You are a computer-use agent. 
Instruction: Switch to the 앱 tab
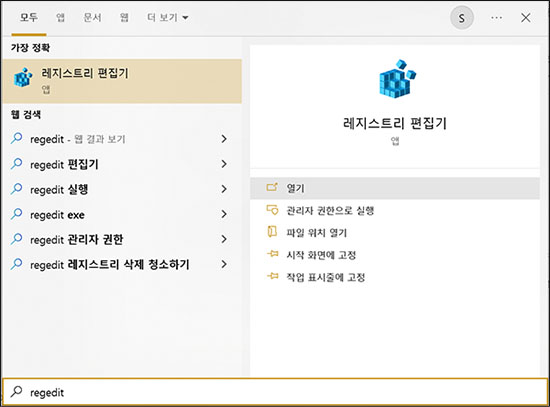coord(61,17)
